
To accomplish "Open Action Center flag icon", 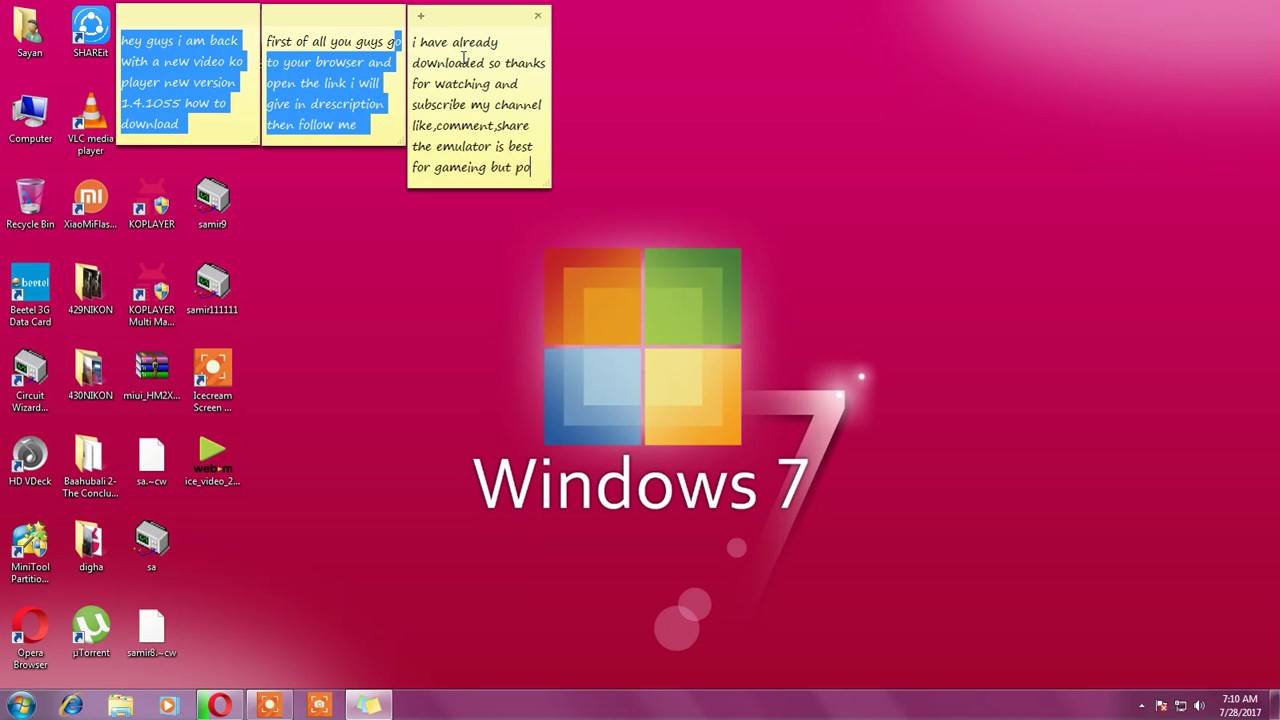I will click(1161, 706).
